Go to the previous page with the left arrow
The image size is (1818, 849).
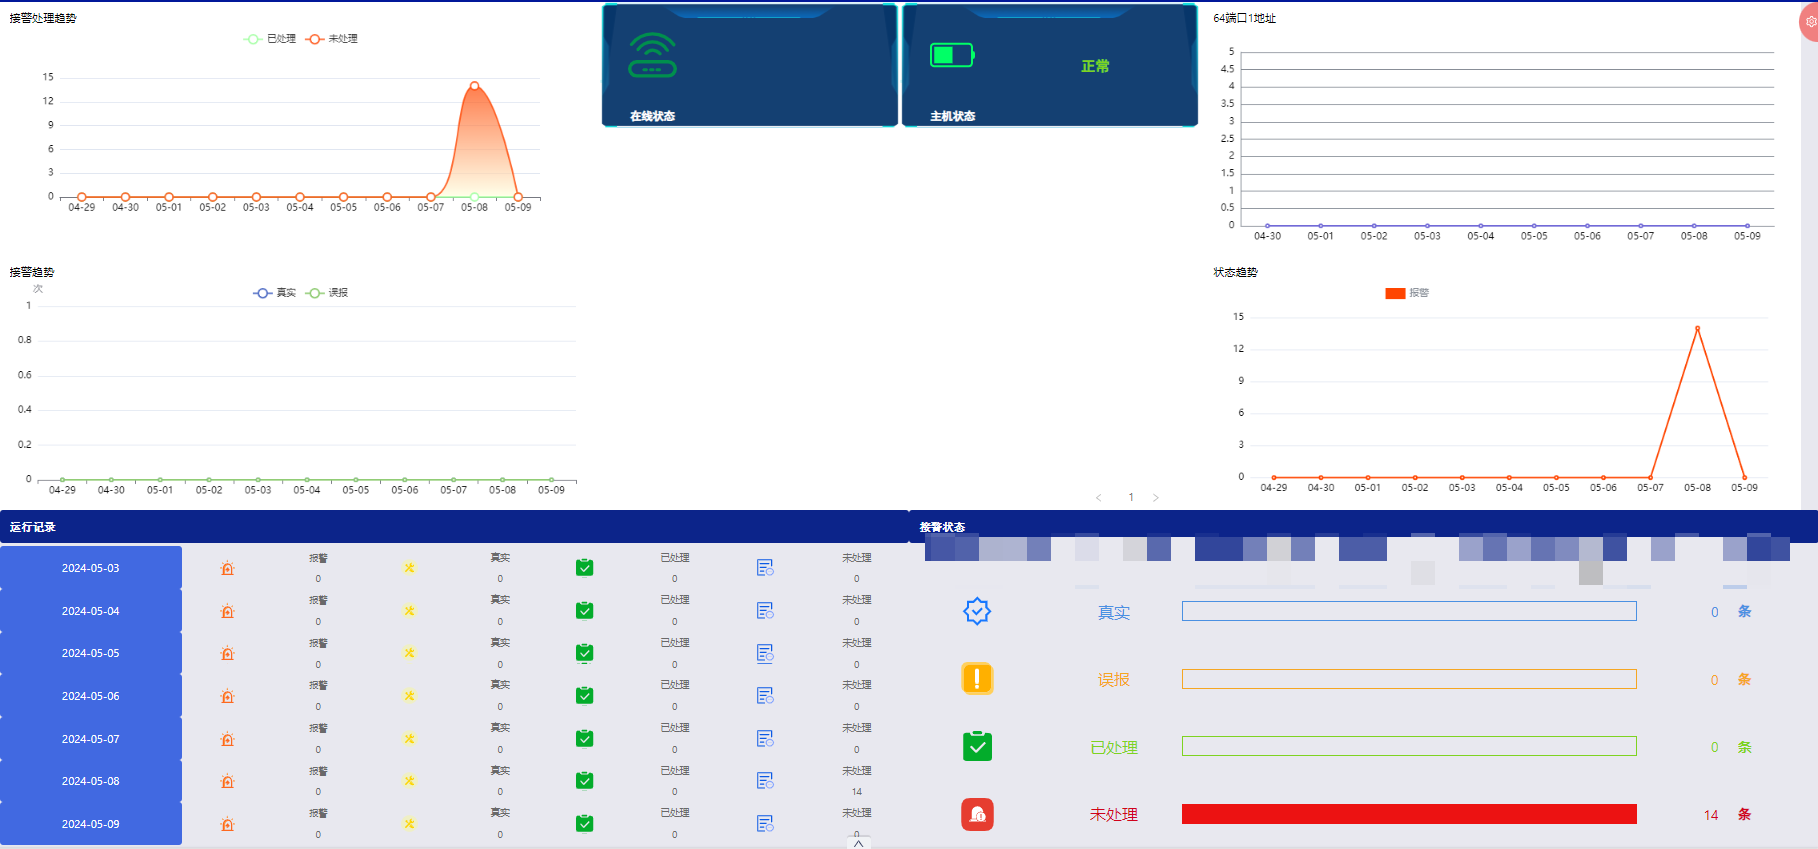[x=1099, y=497]
